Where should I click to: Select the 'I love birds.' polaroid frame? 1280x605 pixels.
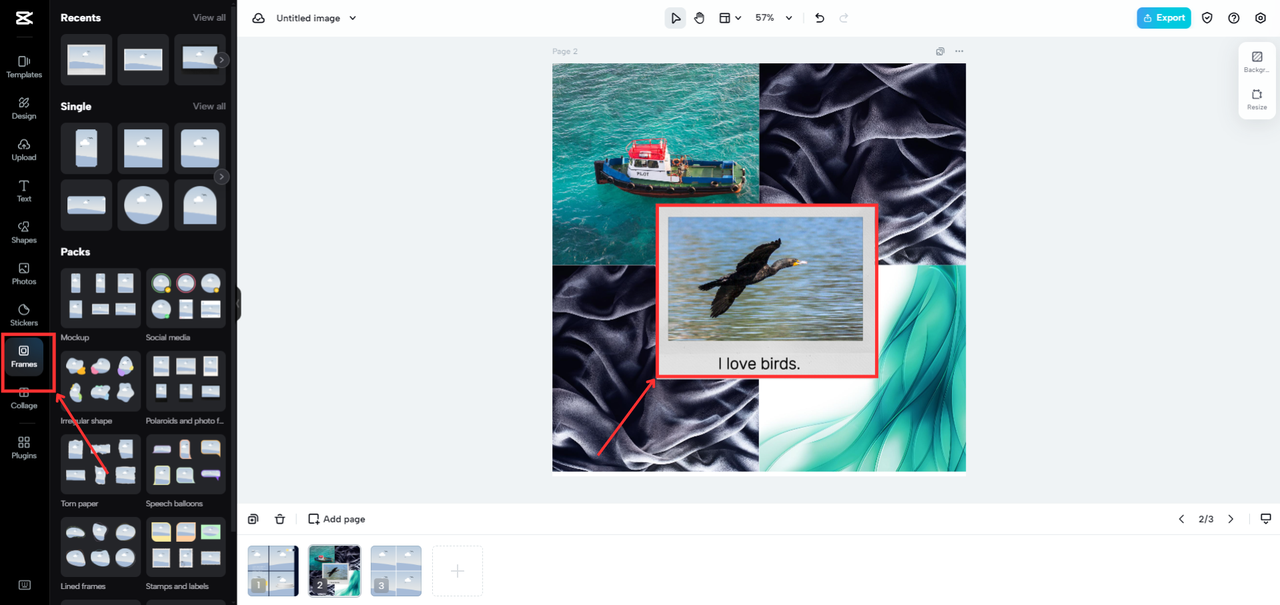[766, 292]
